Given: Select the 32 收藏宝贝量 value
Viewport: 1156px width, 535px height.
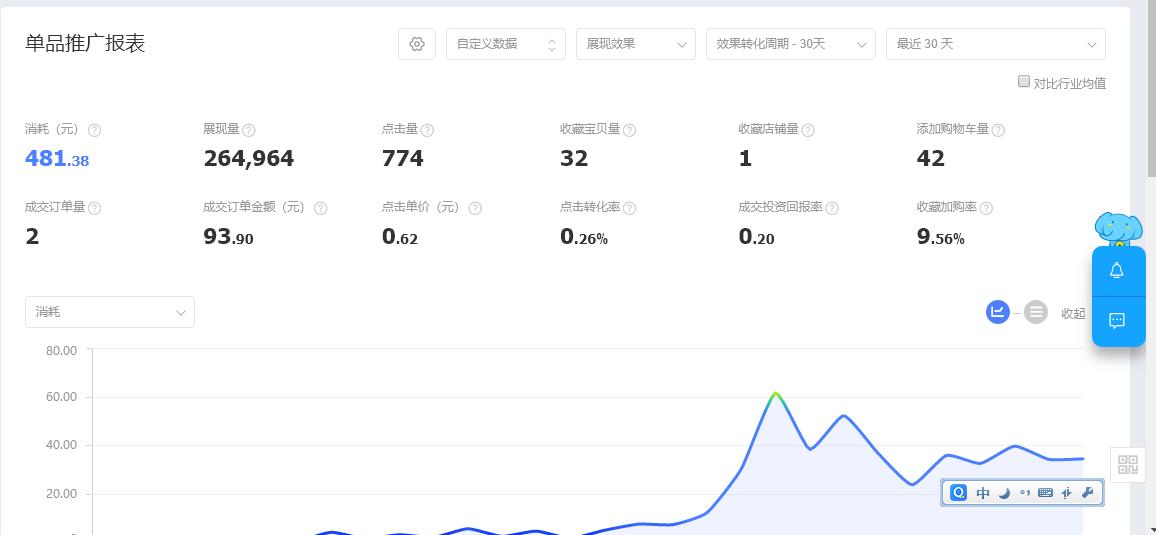Looking at the screenshot, I should pos(574,158).
